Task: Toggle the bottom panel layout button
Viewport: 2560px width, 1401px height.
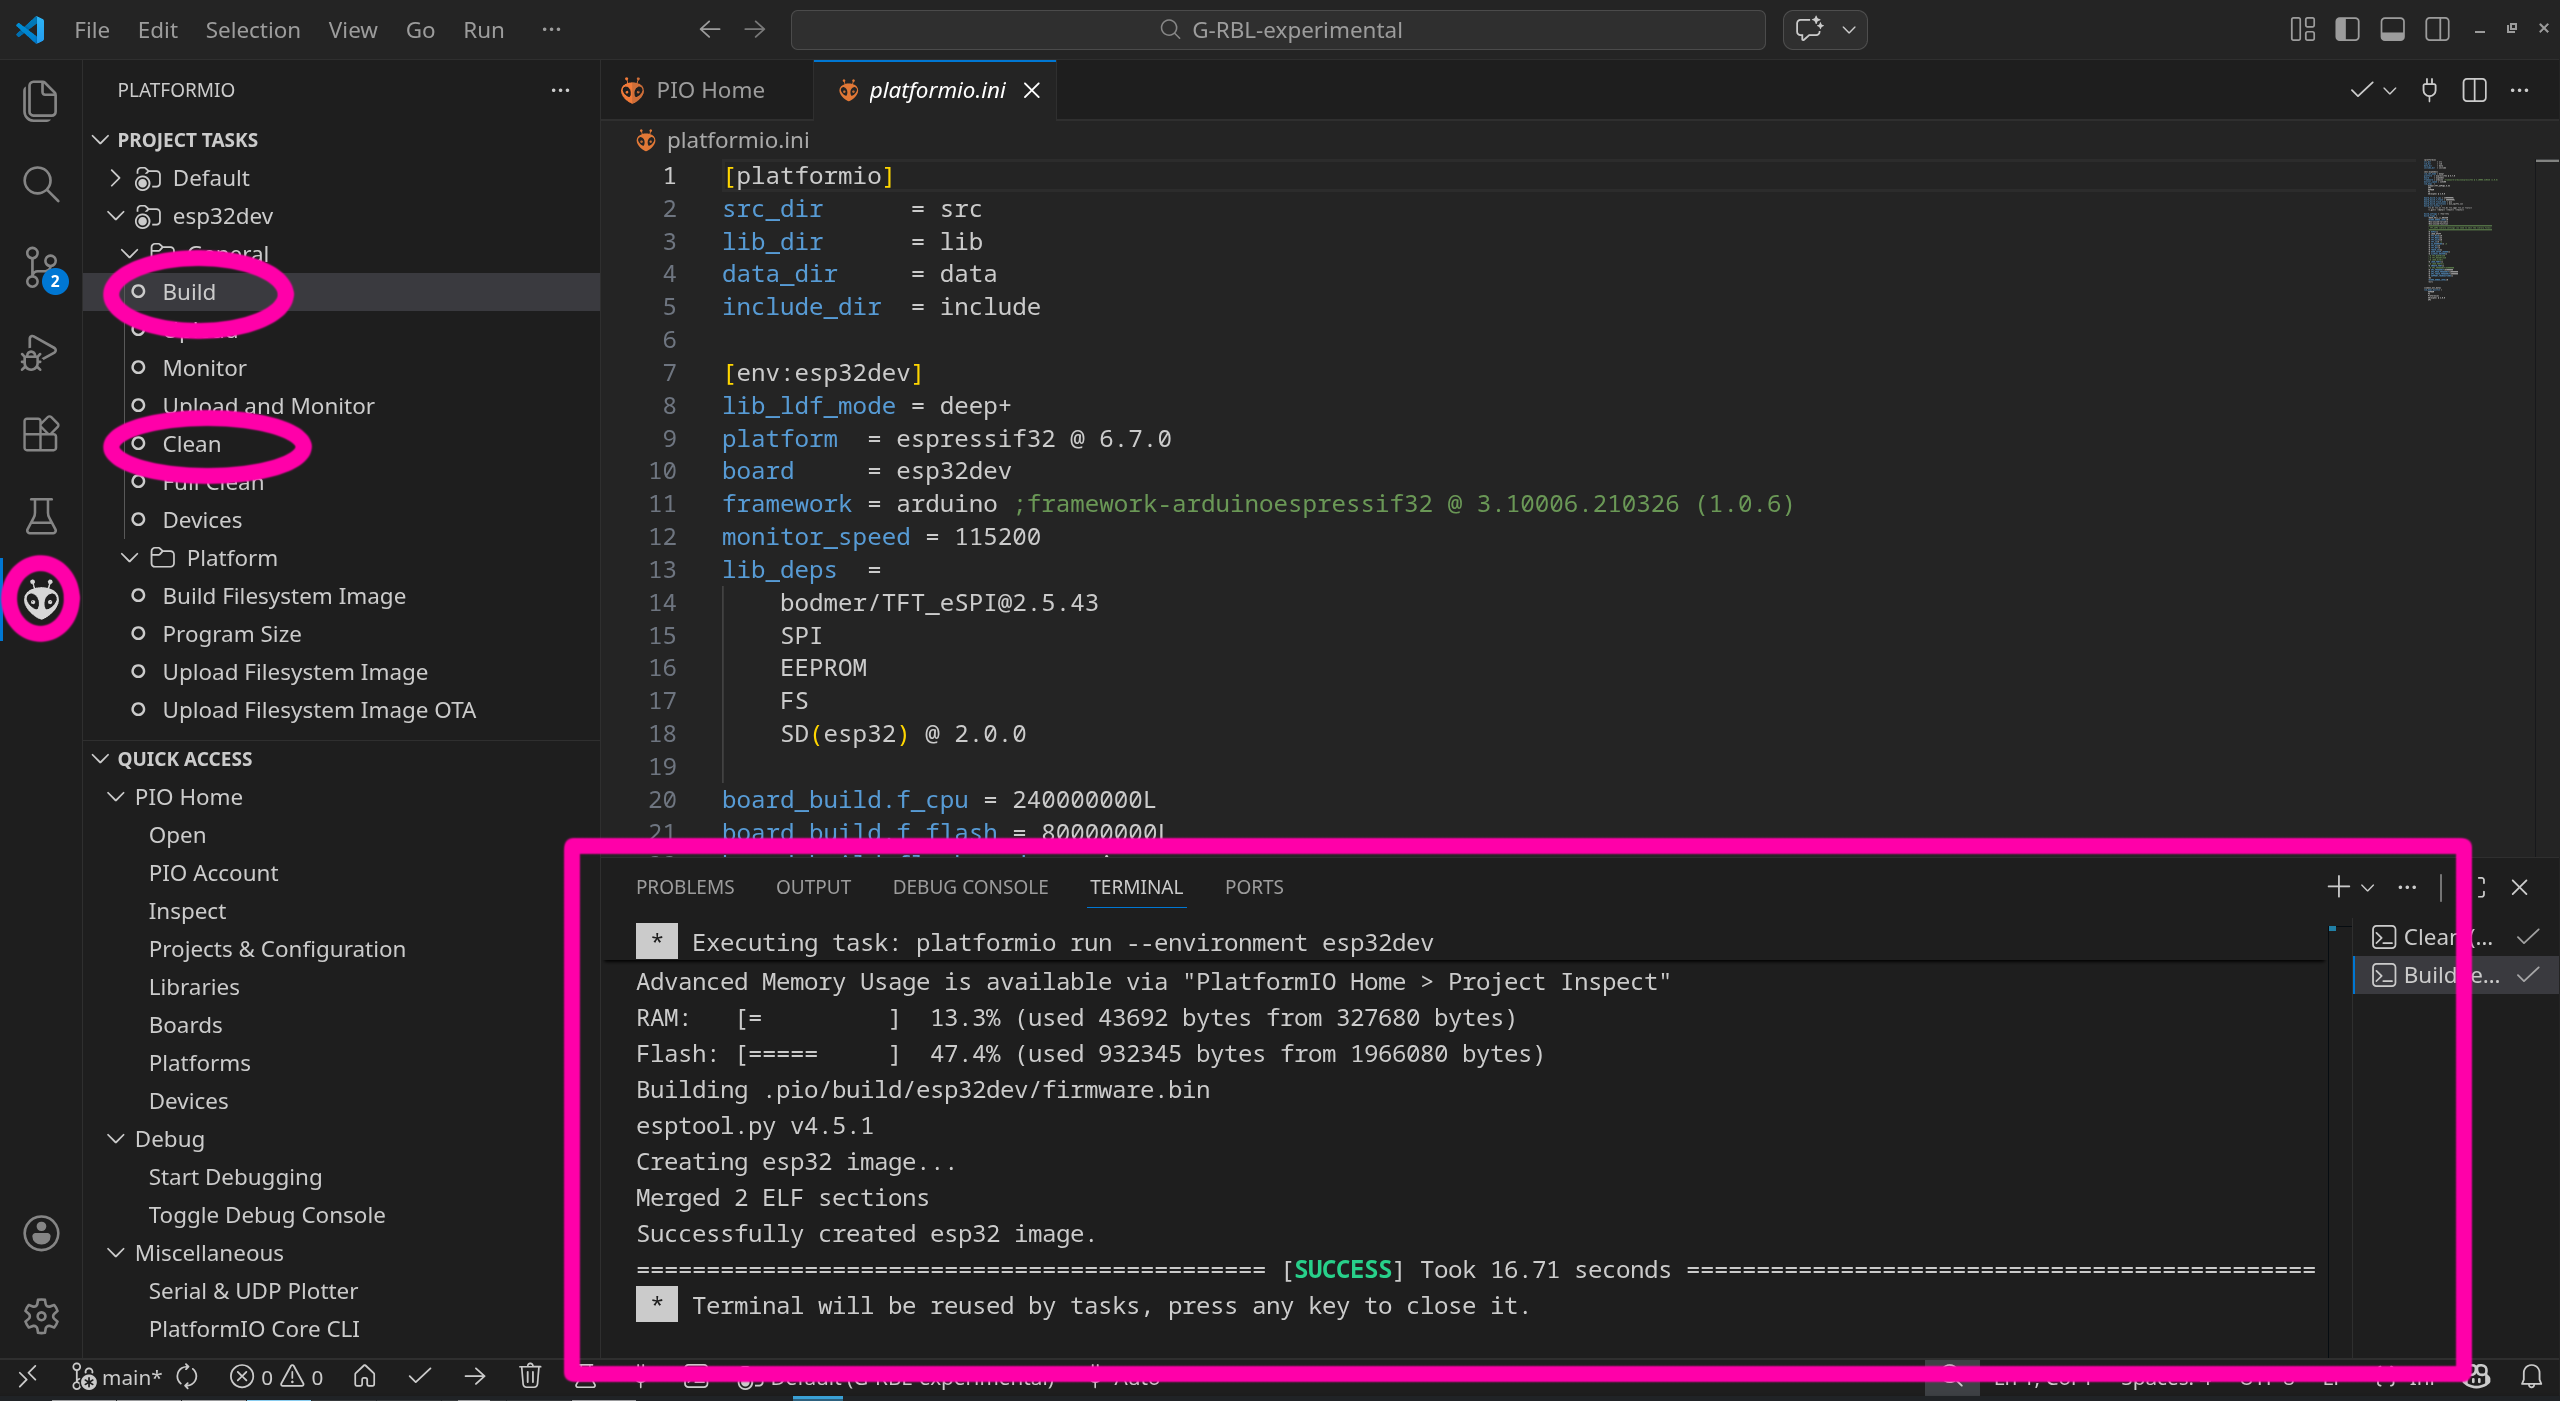Action: (2392, 30)
